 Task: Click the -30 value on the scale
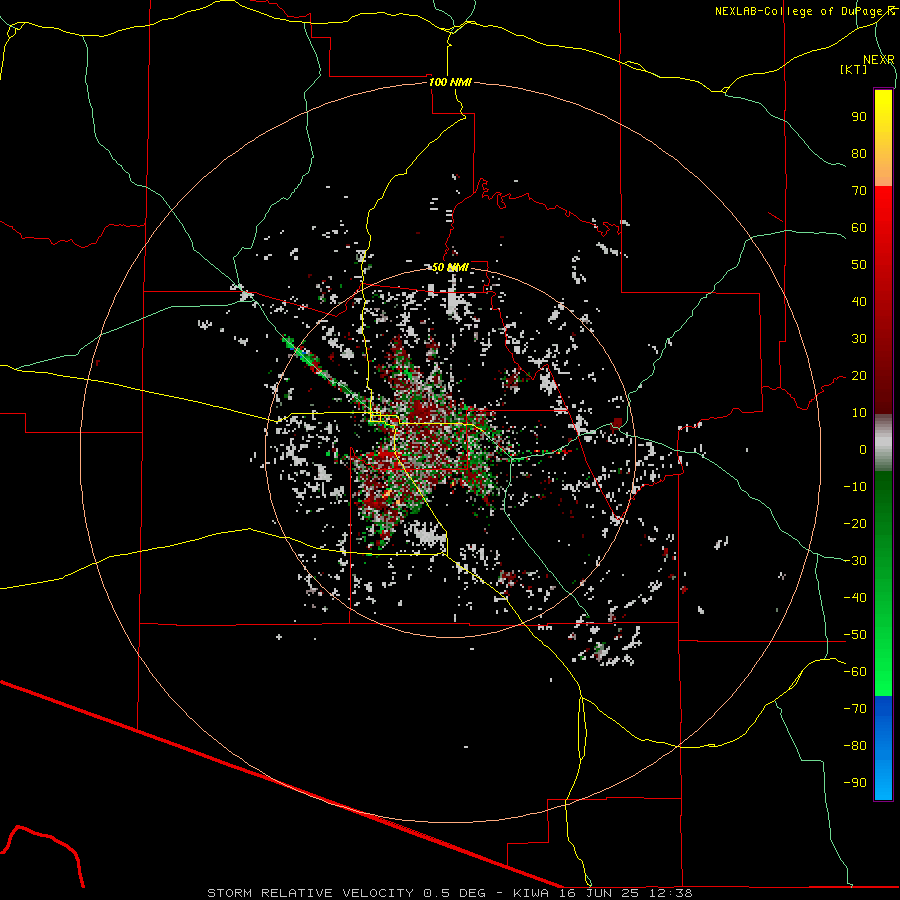(x=855, y=561)
